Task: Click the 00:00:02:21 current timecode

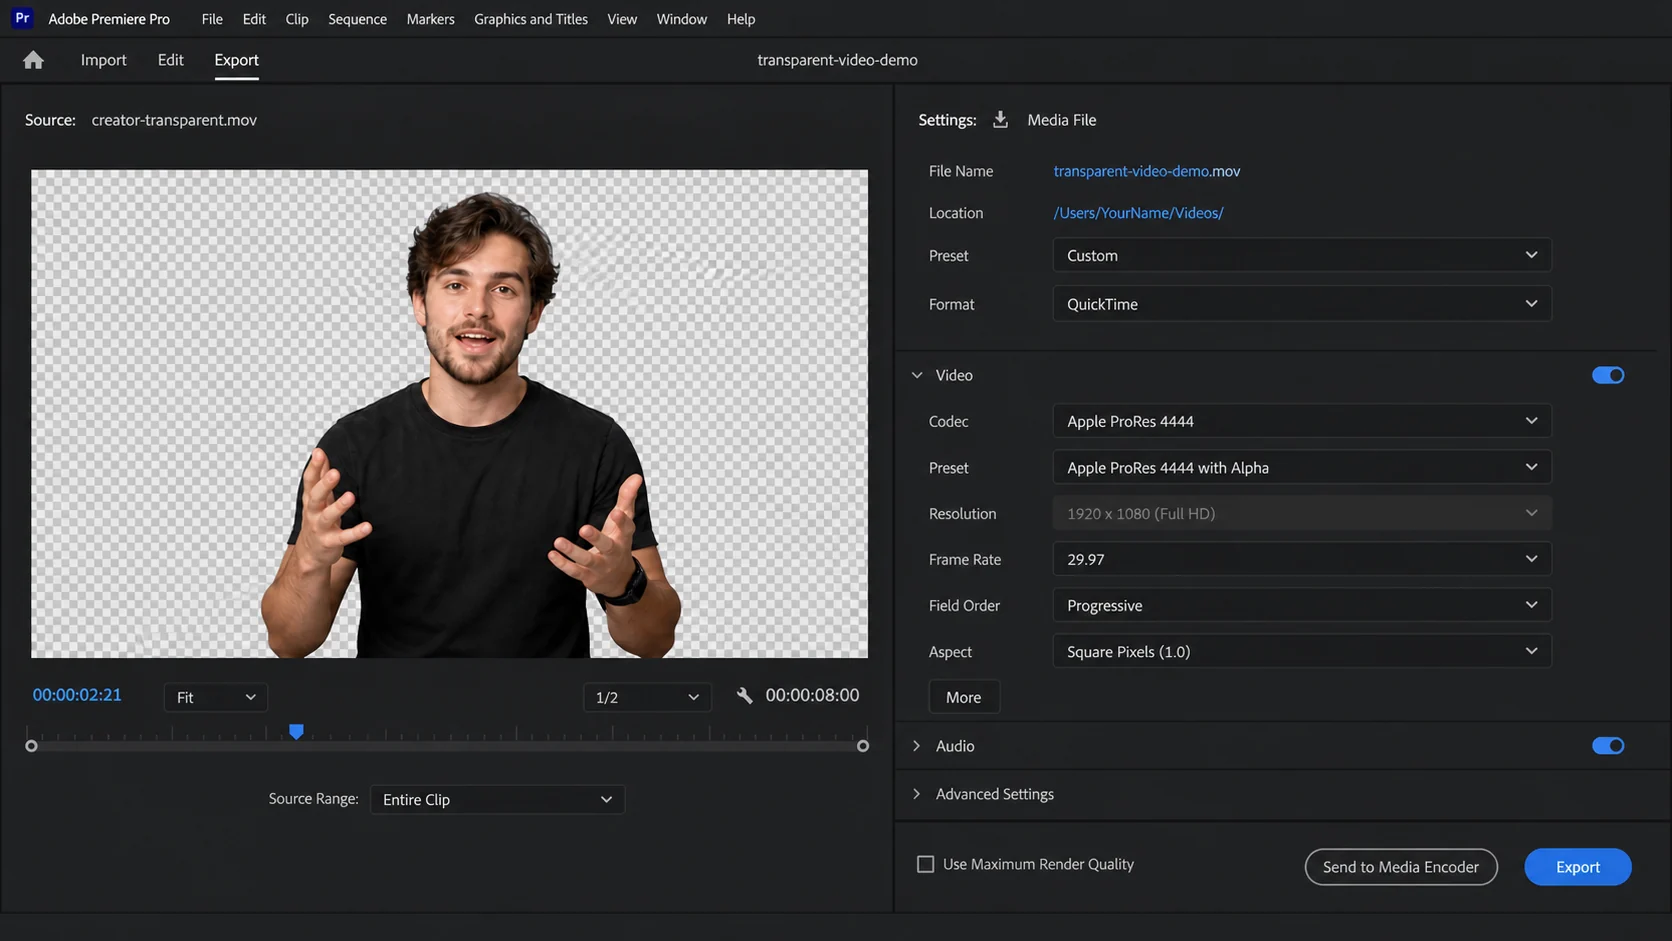Action: click(77, 695)
